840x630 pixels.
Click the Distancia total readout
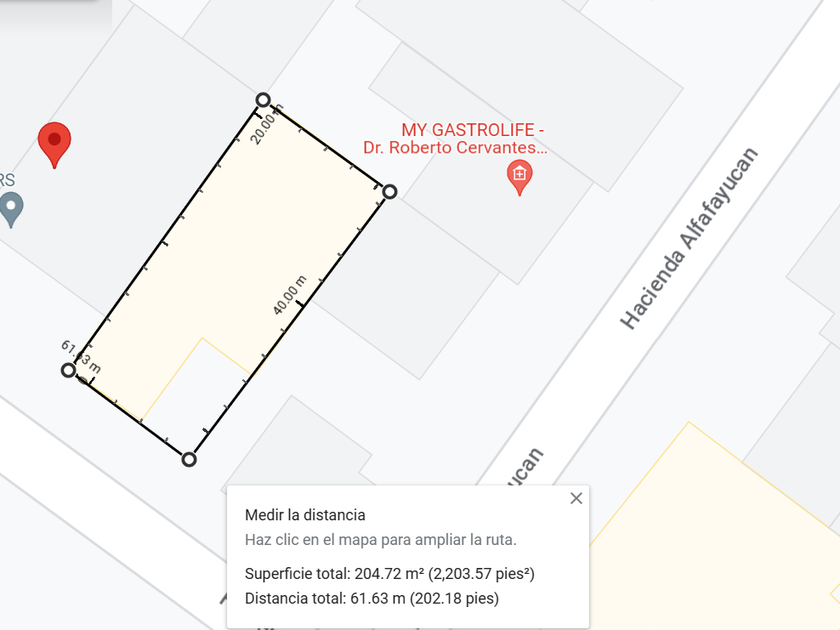[371, 598]
